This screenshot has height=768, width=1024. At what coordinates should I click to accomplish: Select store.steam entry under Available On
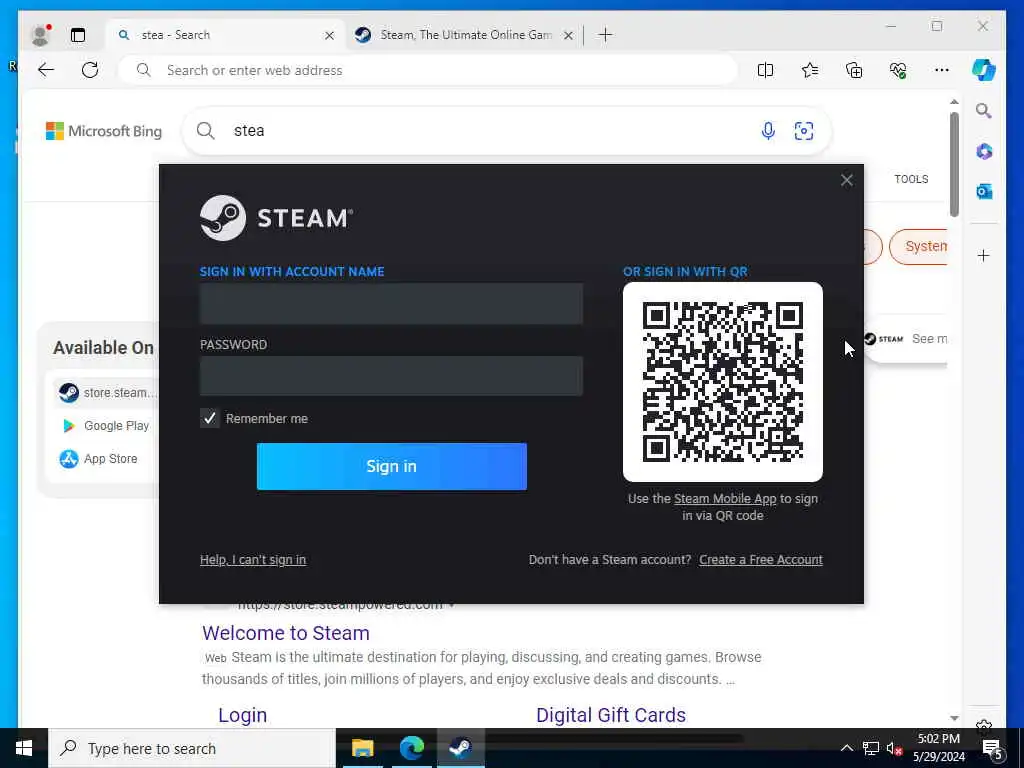(x=107, y=392)
